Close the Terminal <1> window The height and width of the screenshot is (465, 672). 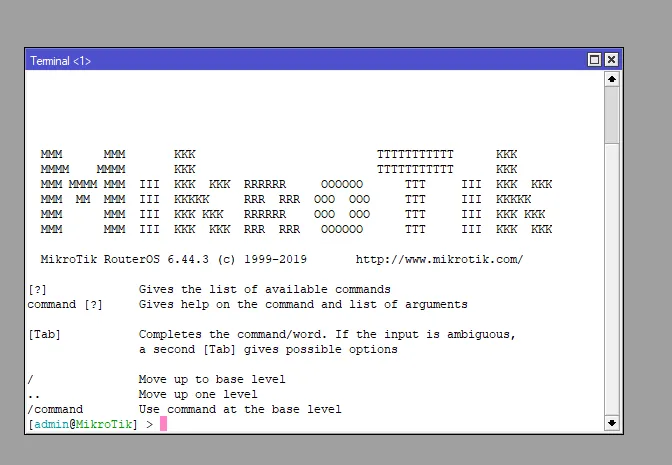(611, 60)
